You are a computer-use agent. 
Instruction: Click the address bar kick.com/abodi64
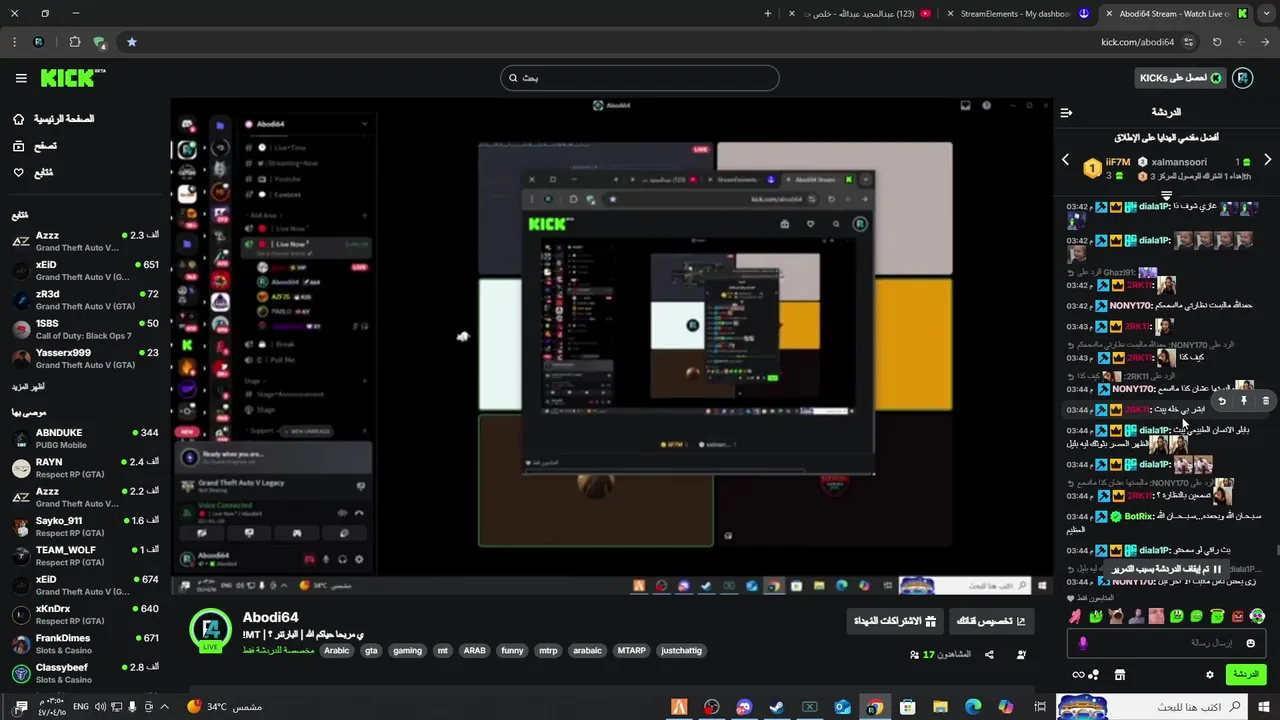click(1137, 42)
